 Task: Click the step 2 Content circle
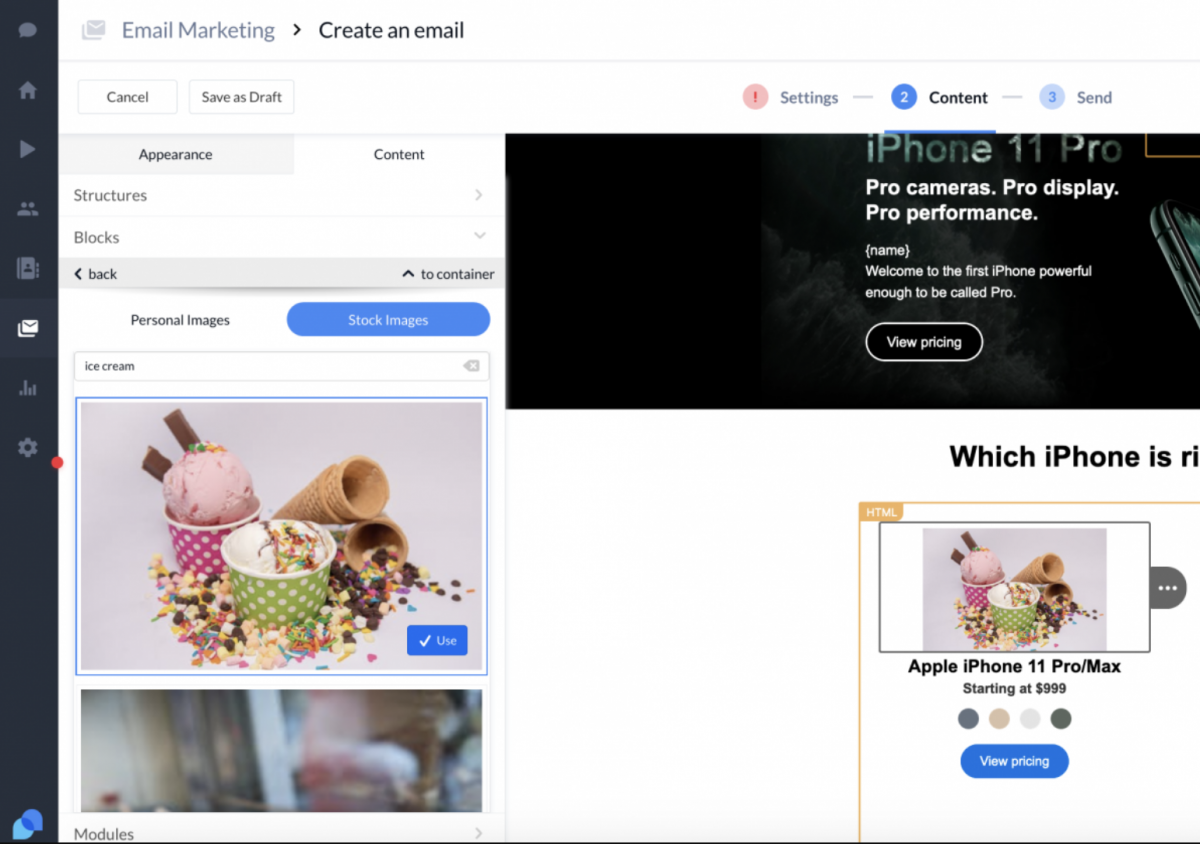(x=903, y=97)
